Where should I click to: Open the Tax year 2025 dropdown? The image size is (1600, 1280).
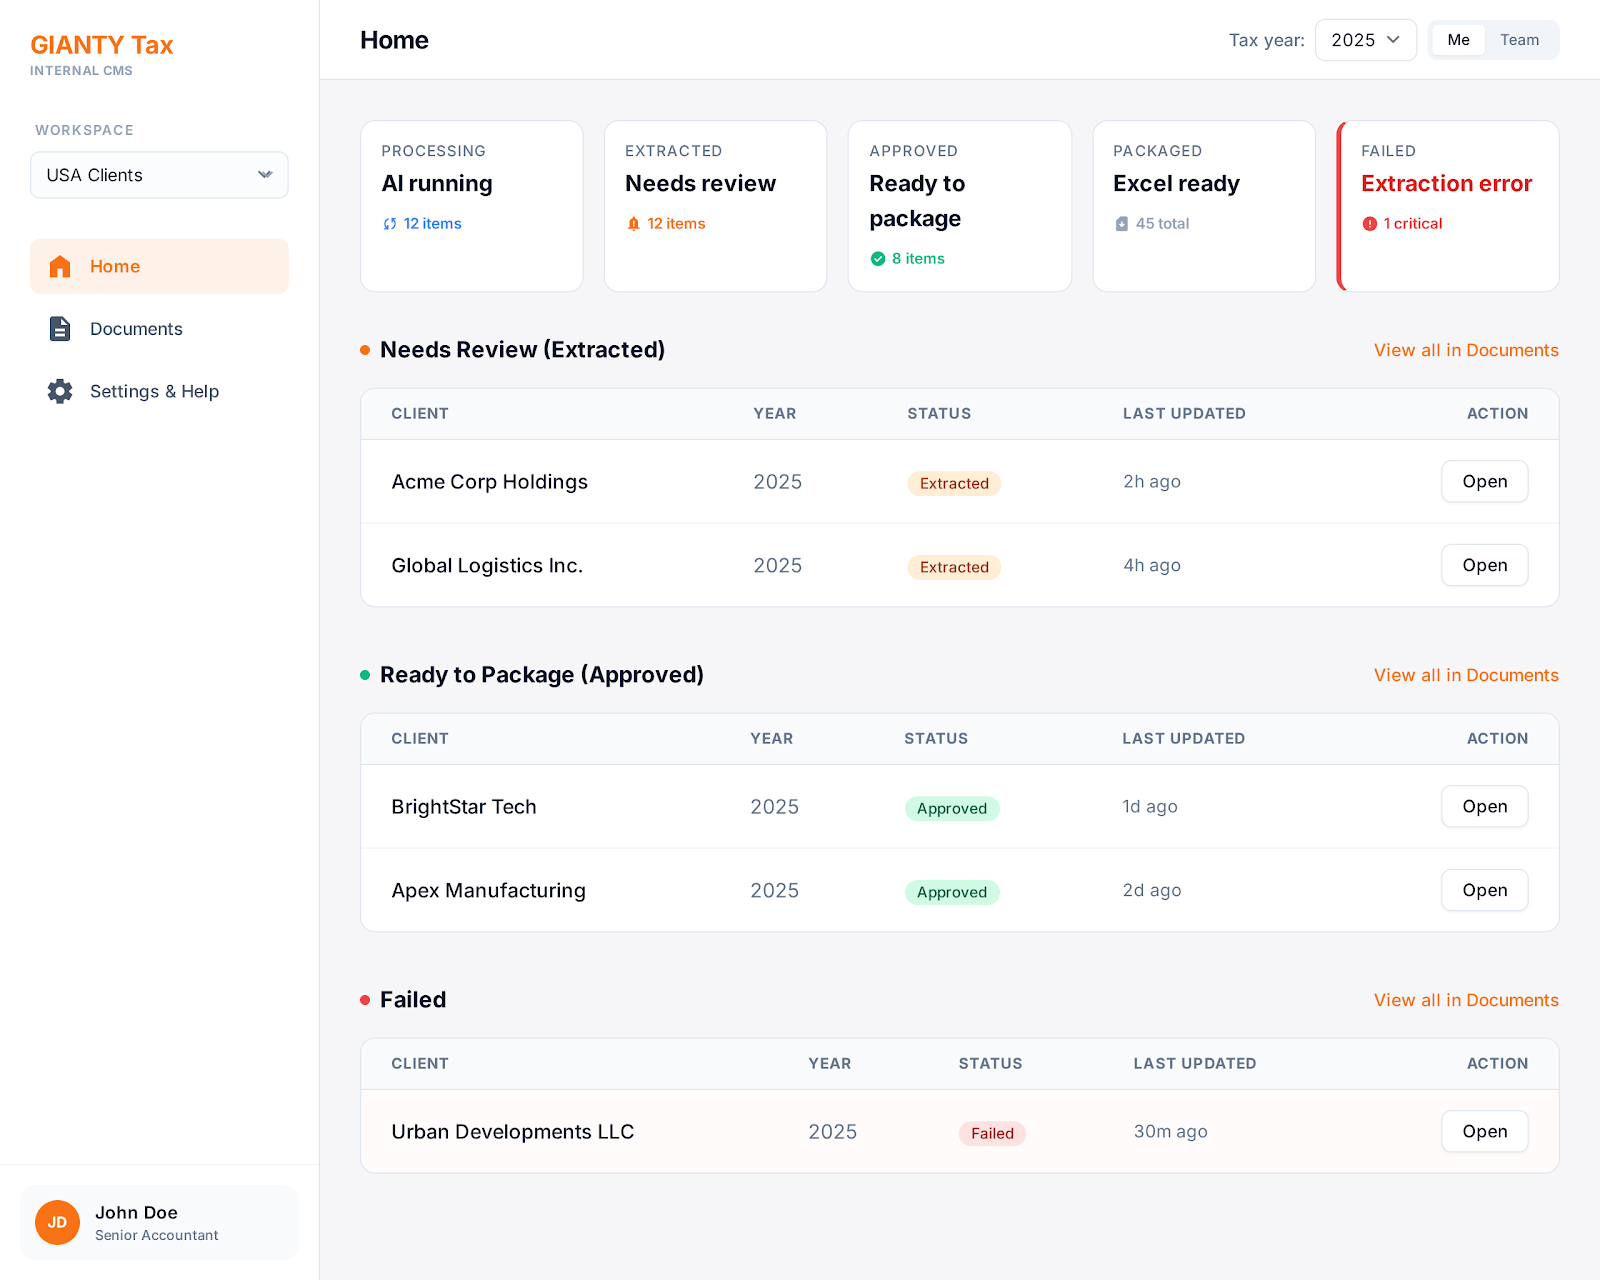(x=1365, y=40)
